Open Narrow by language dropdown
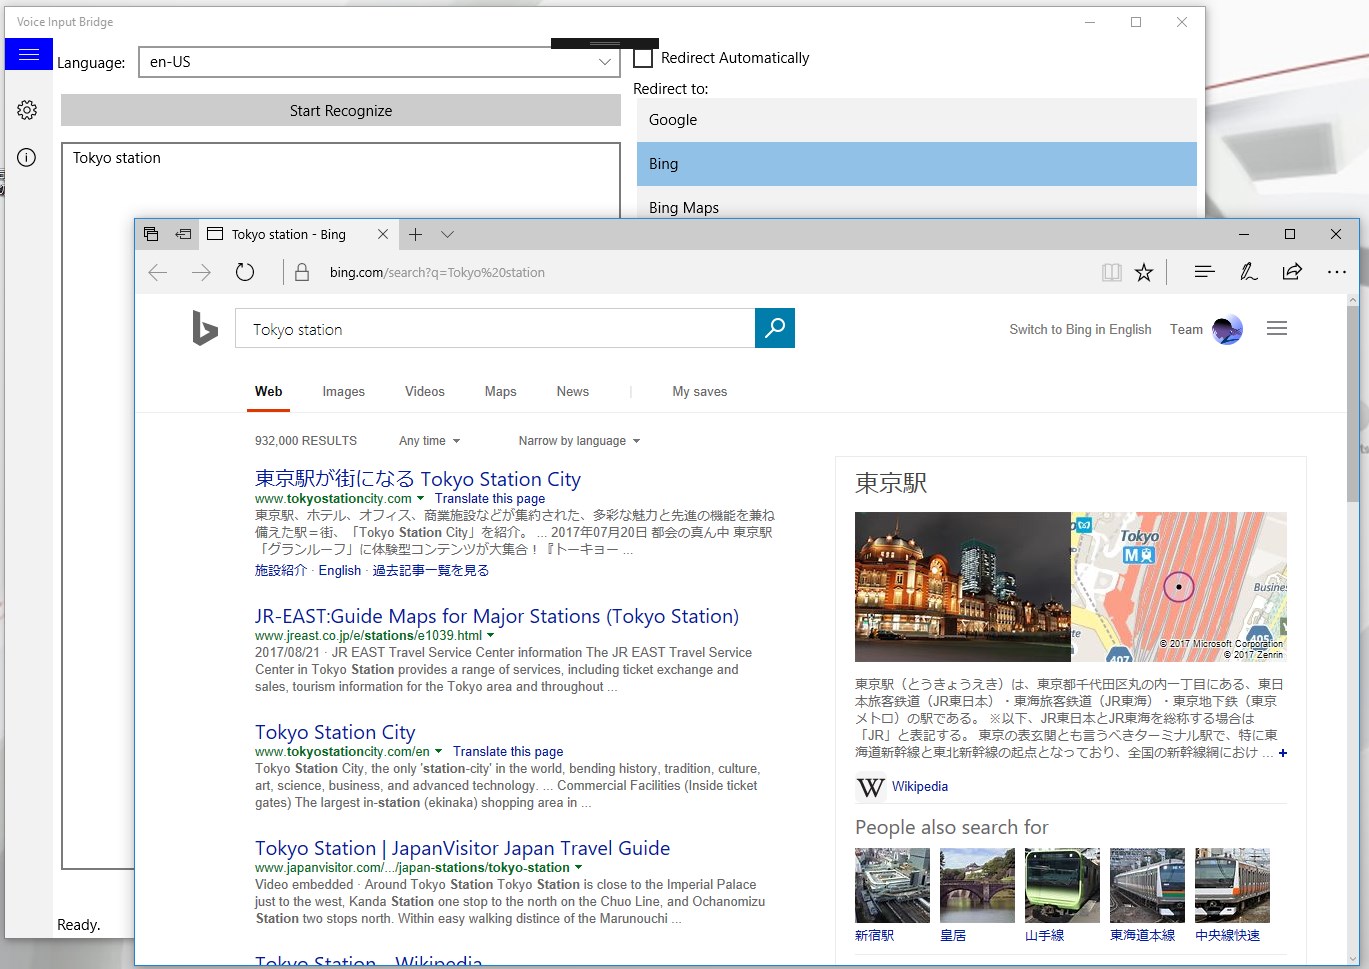 579,441
